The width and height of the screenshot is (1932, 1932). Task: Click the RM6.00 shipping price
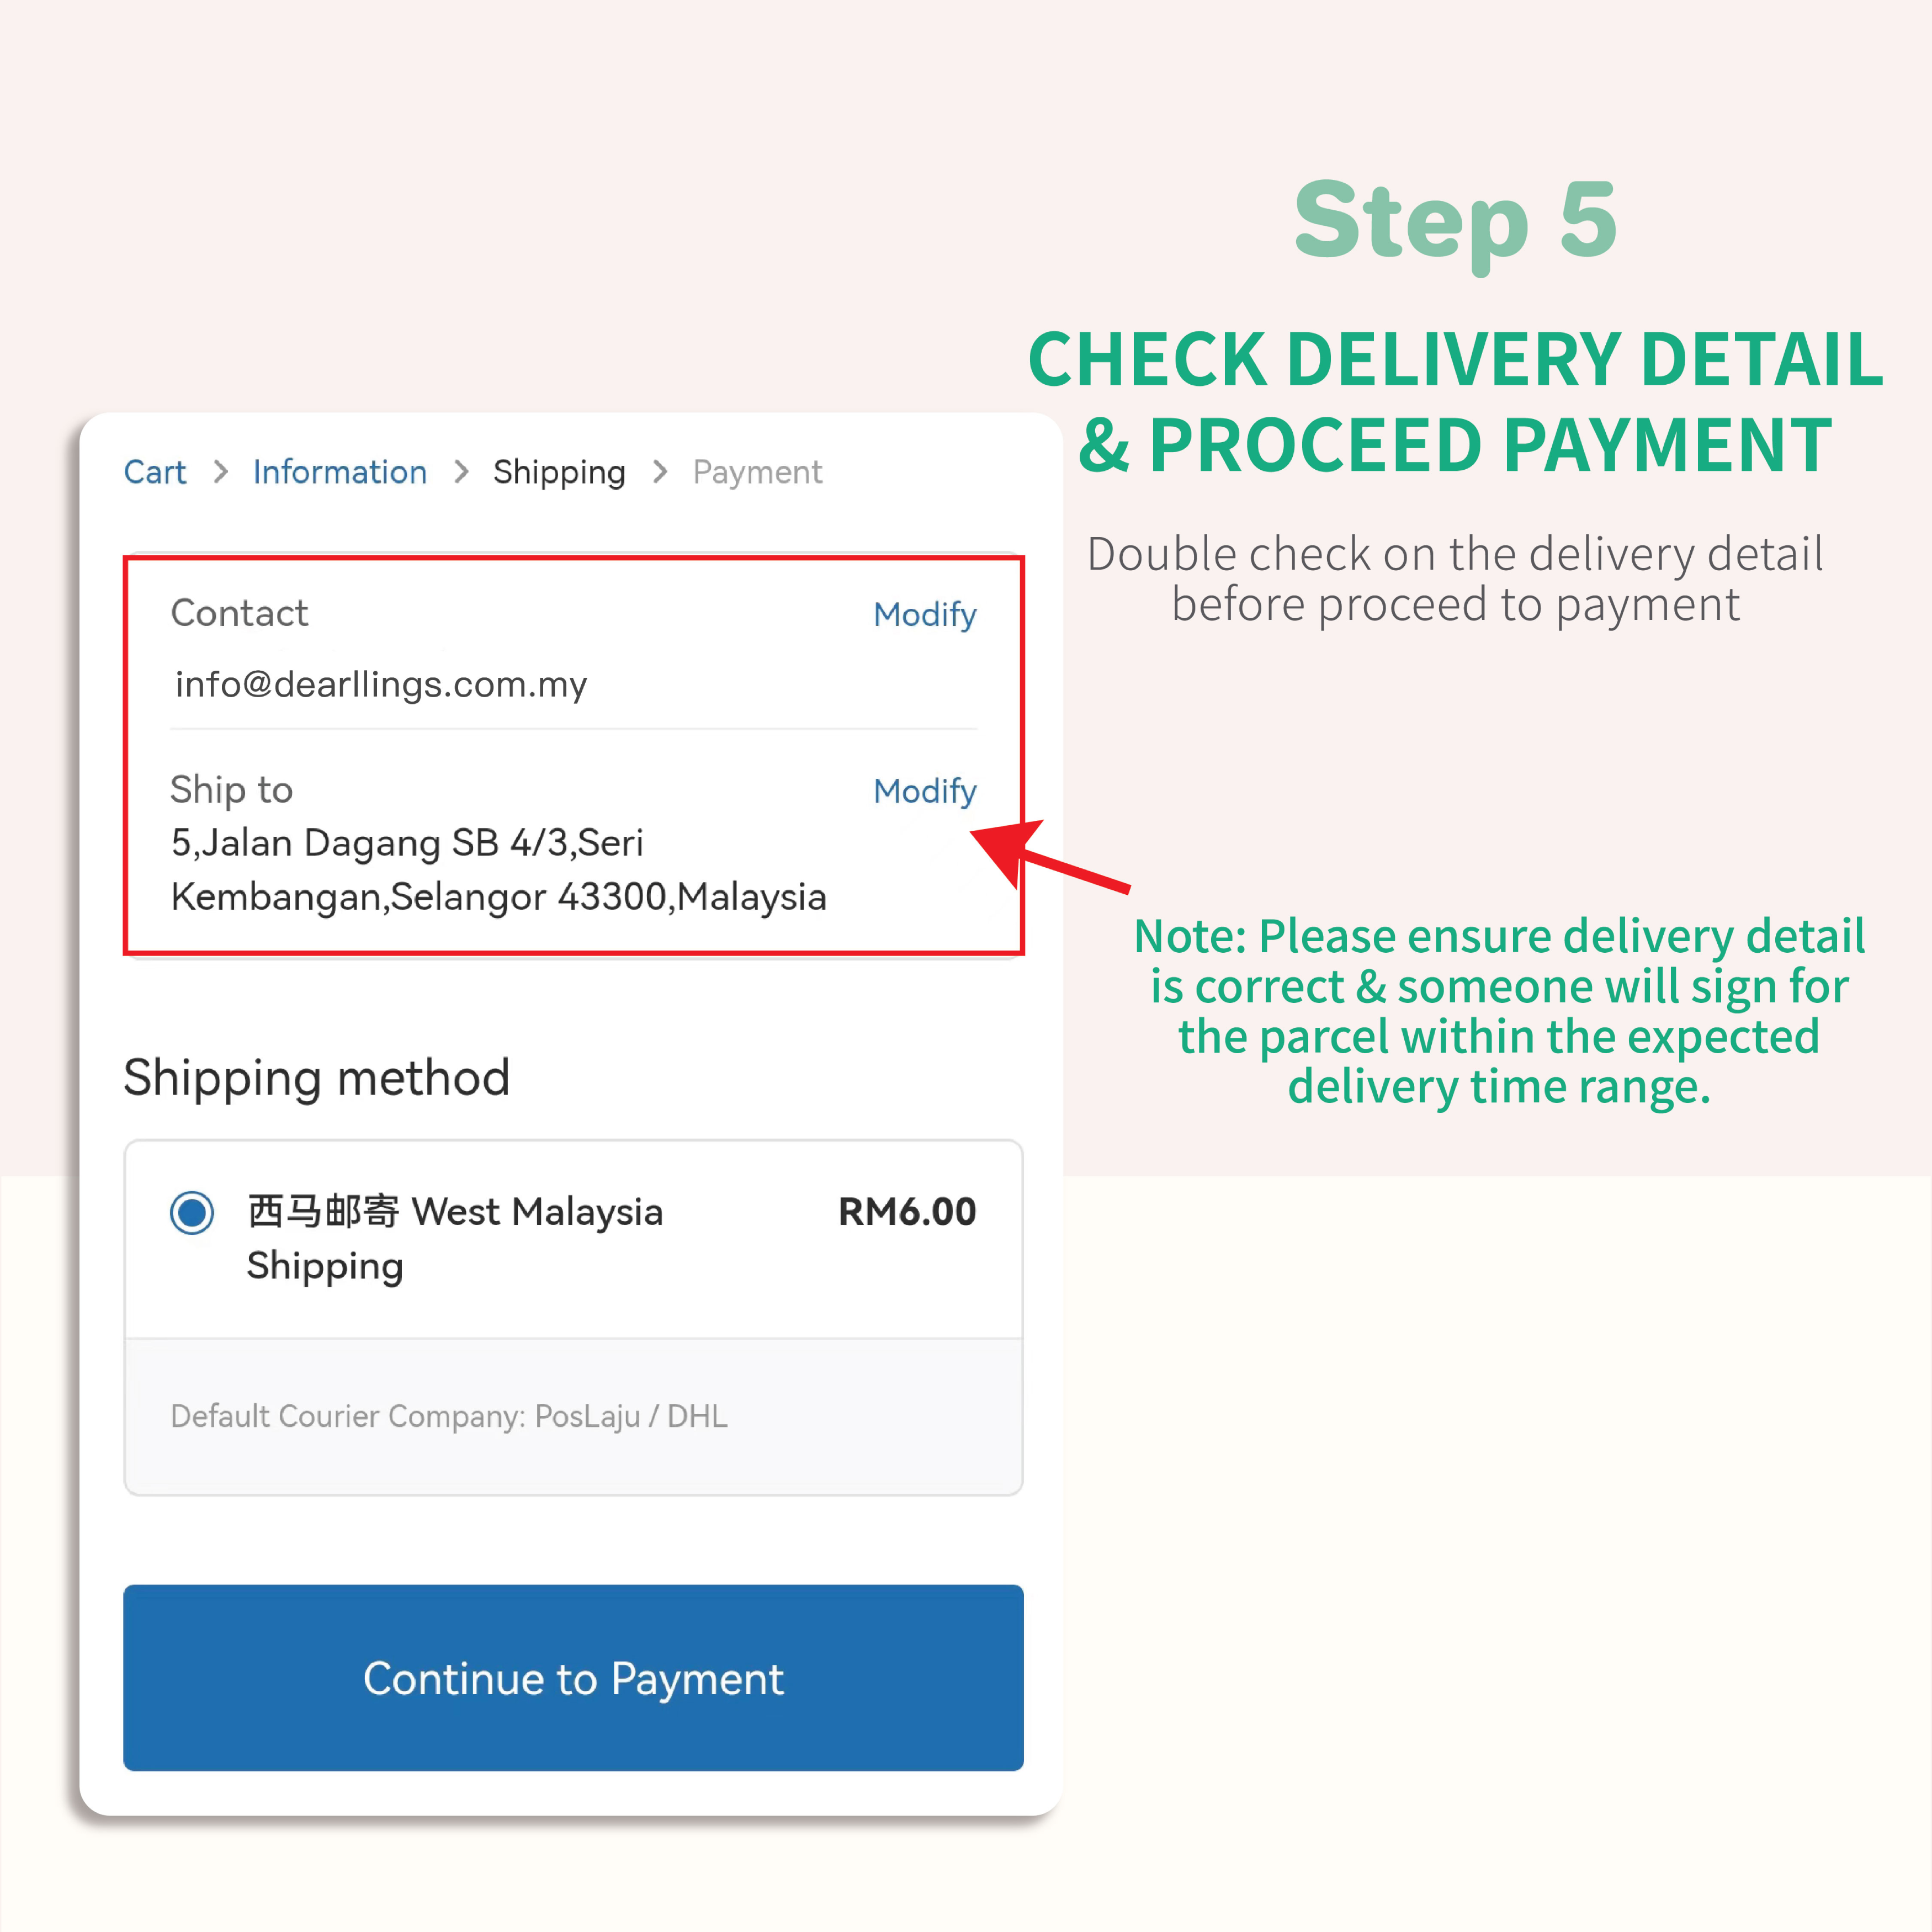coord(907,1211)
